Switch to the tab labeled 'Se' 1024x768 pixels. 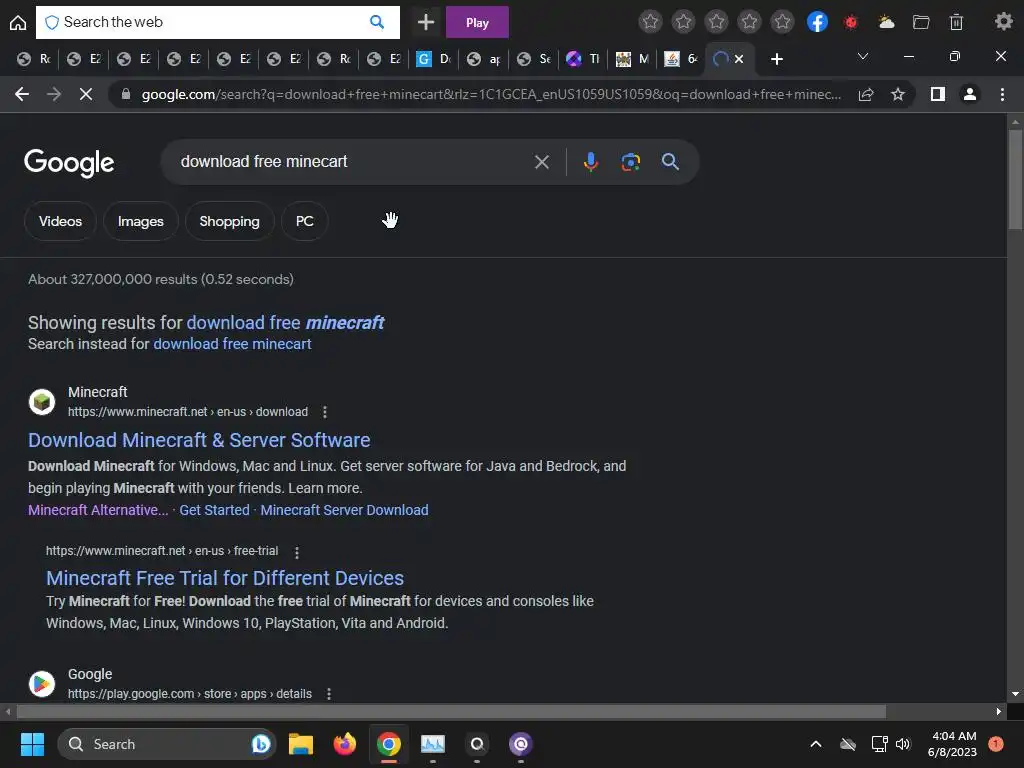tap(534, 59)
